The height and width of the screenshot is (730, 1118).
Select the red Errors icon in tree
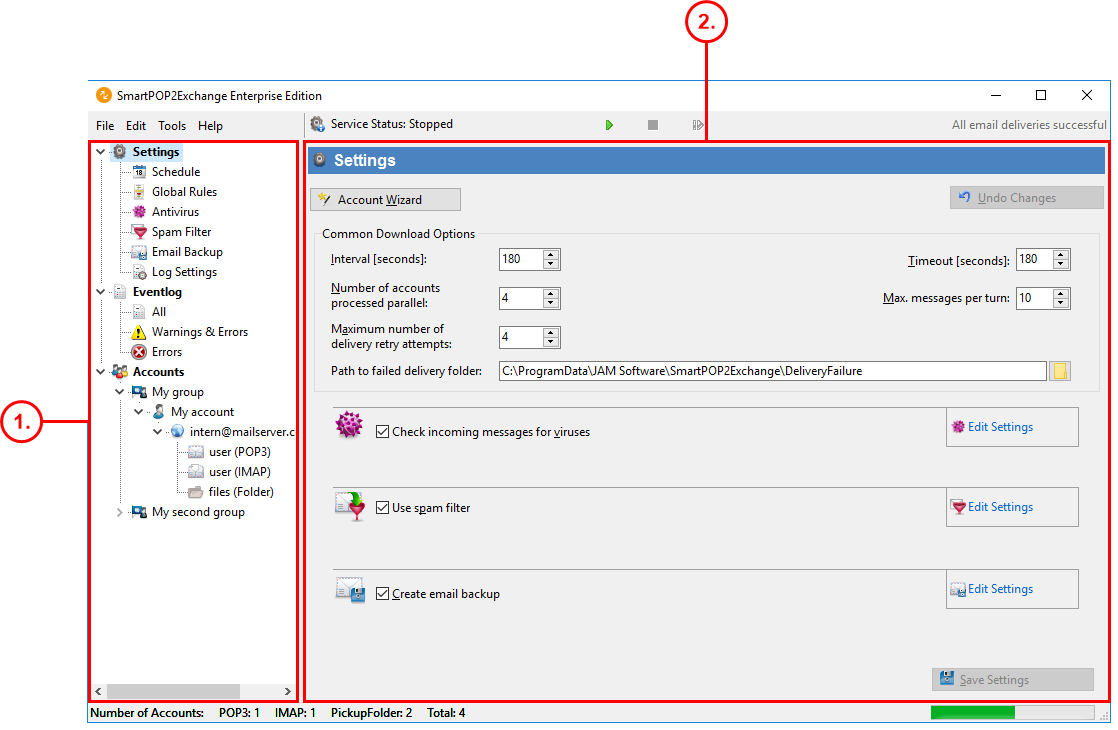click(x=140, y=351)
